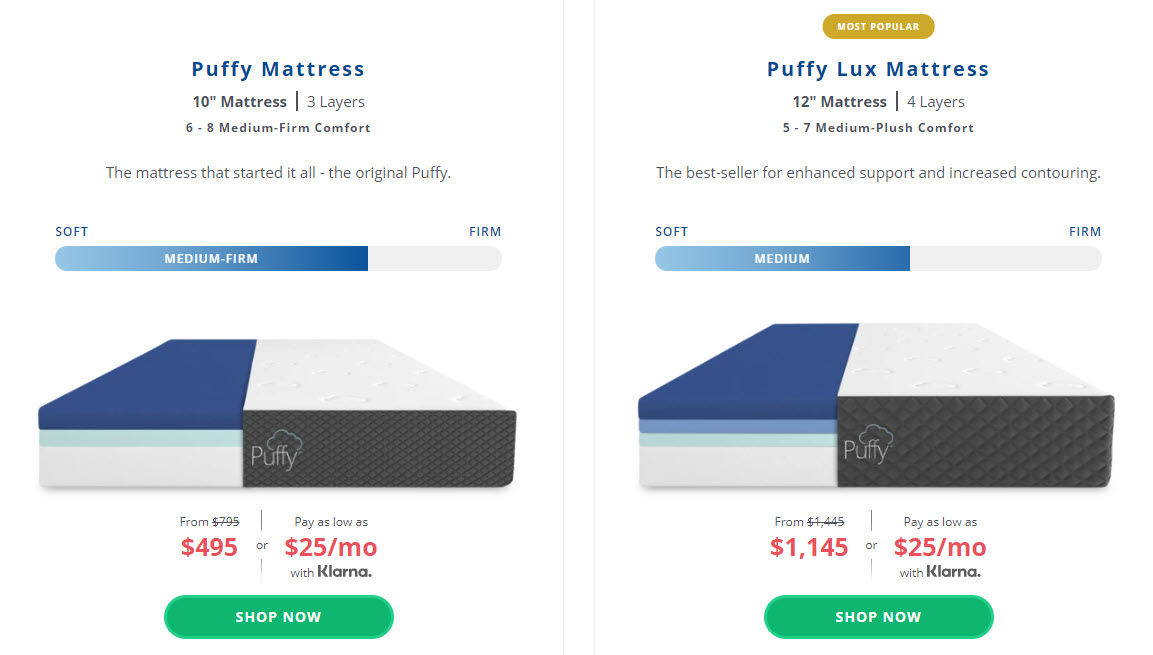
Task: Click the Medium-Firm firmness bar
Action: pyautogui.click(x=212, y=259)
